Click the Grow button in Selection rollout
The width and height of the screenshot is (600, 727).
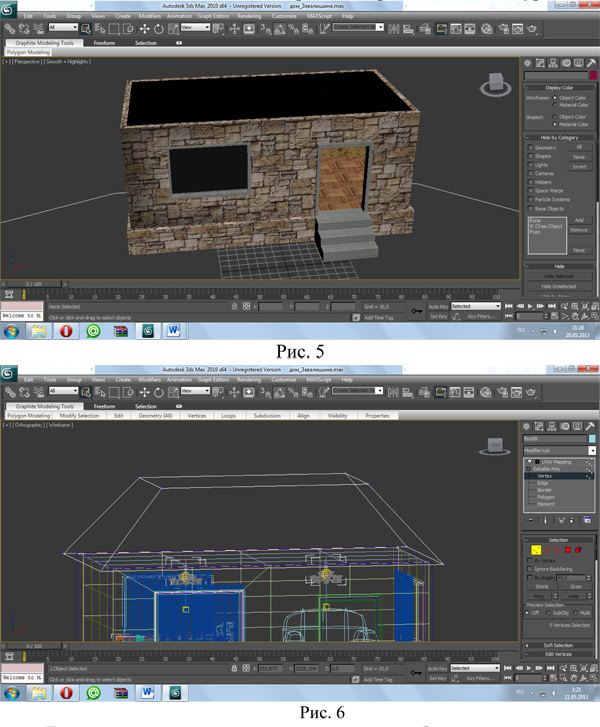tap(576, 587)
